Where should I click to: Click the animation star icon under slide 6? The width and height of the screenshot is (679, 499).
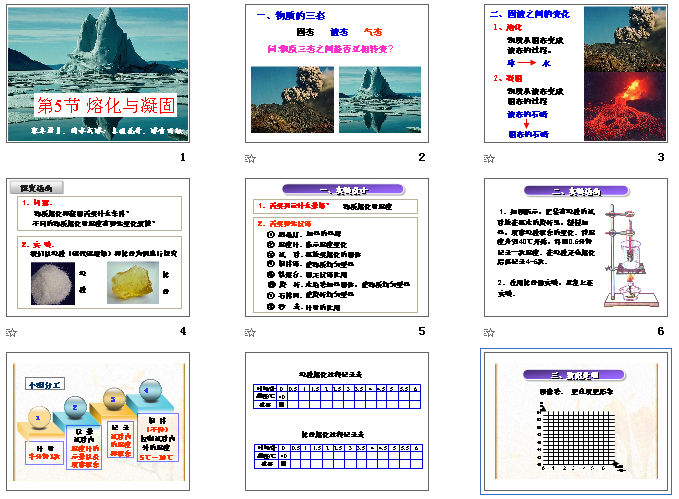489,332
